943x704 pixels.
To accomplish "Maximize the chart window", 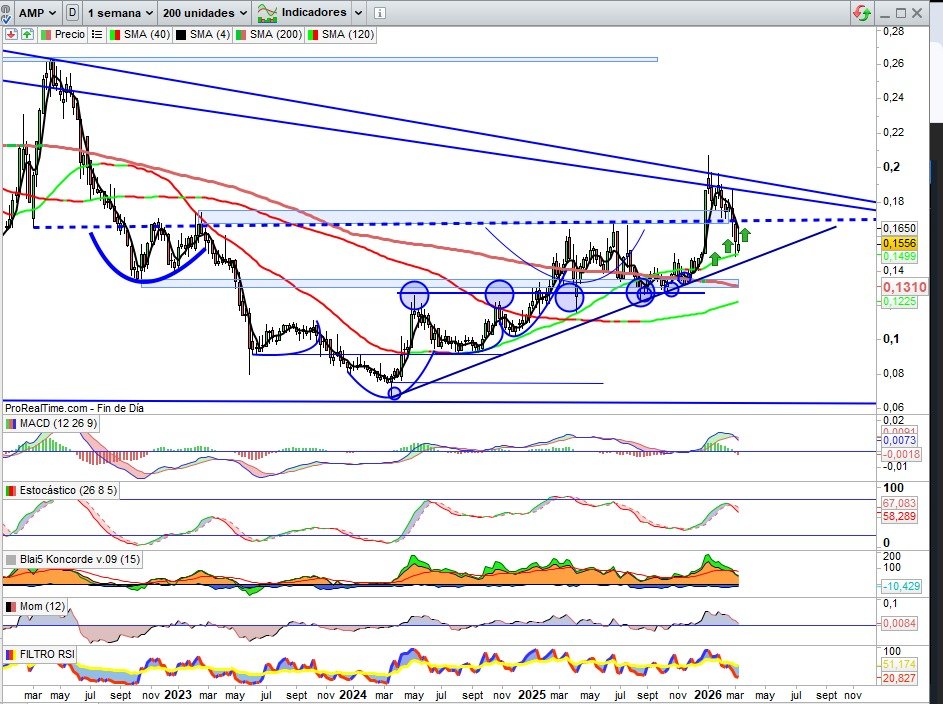I will tap(900, 13).
